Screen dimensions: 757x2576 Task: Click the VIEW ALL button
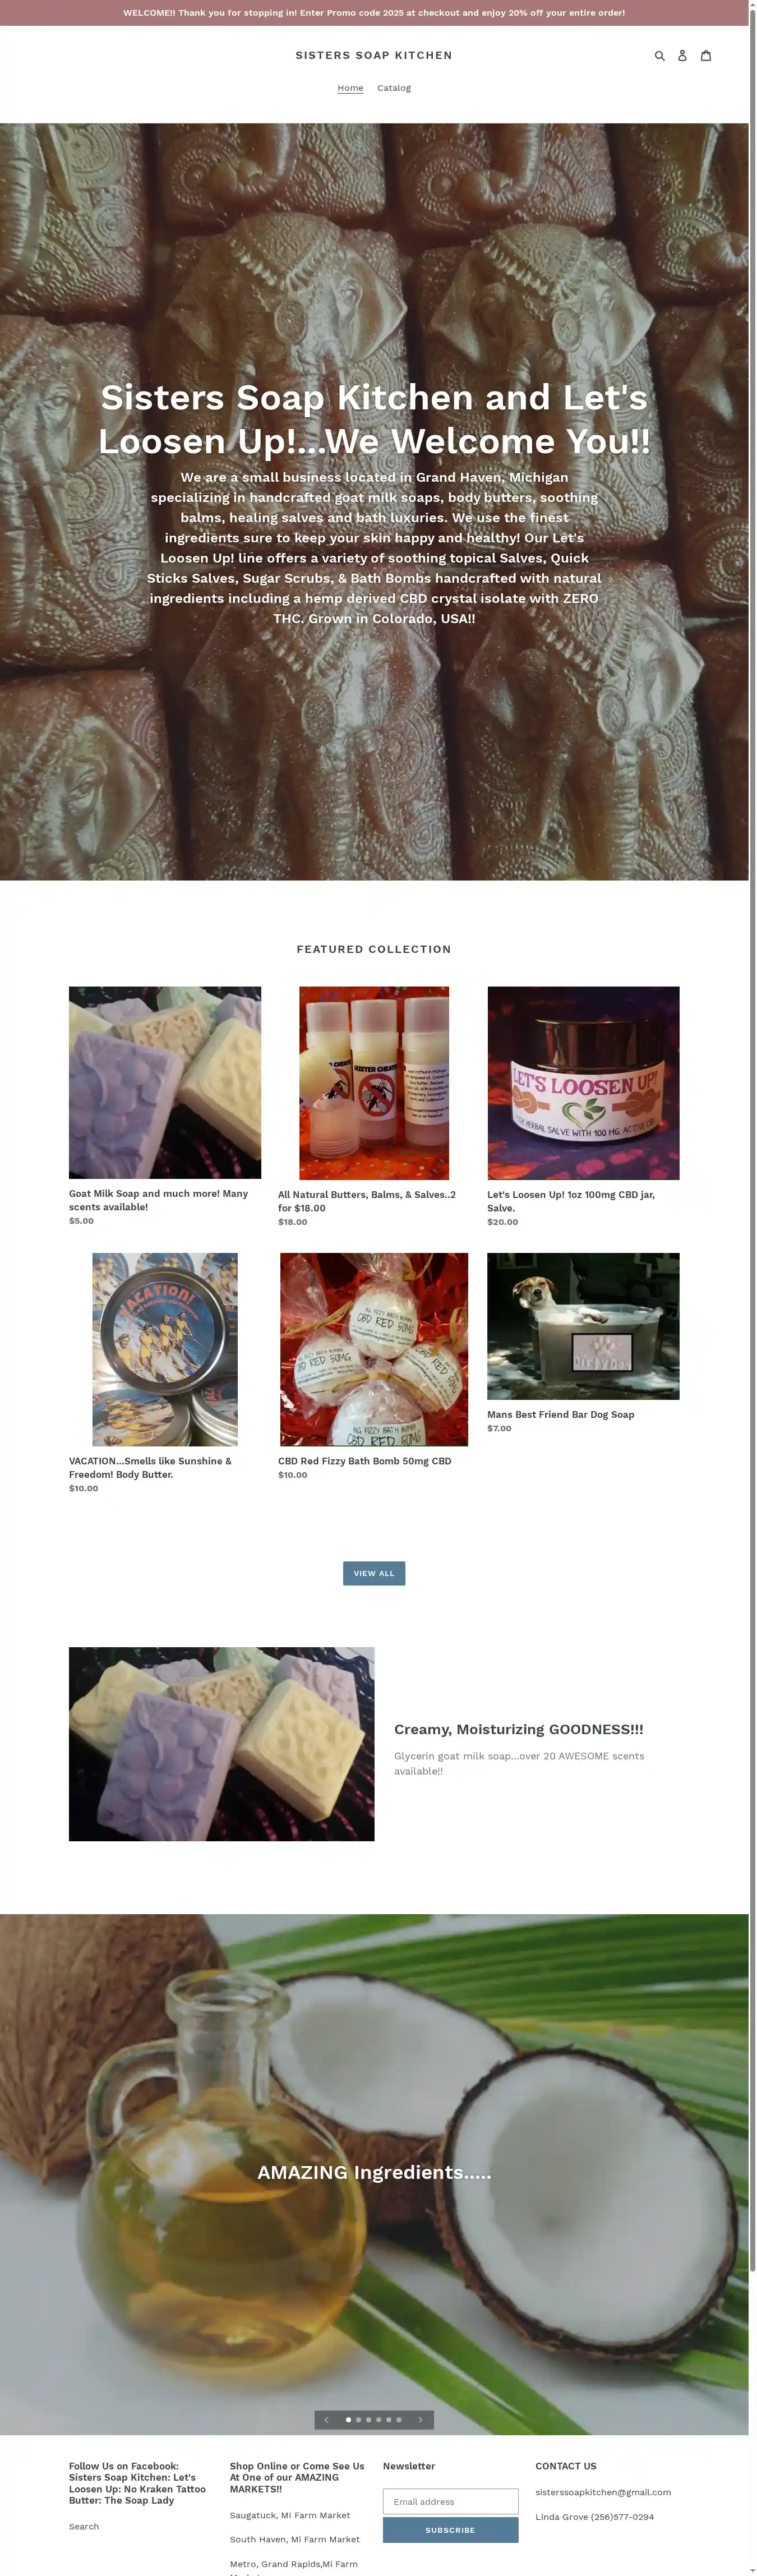(374, 1573)
